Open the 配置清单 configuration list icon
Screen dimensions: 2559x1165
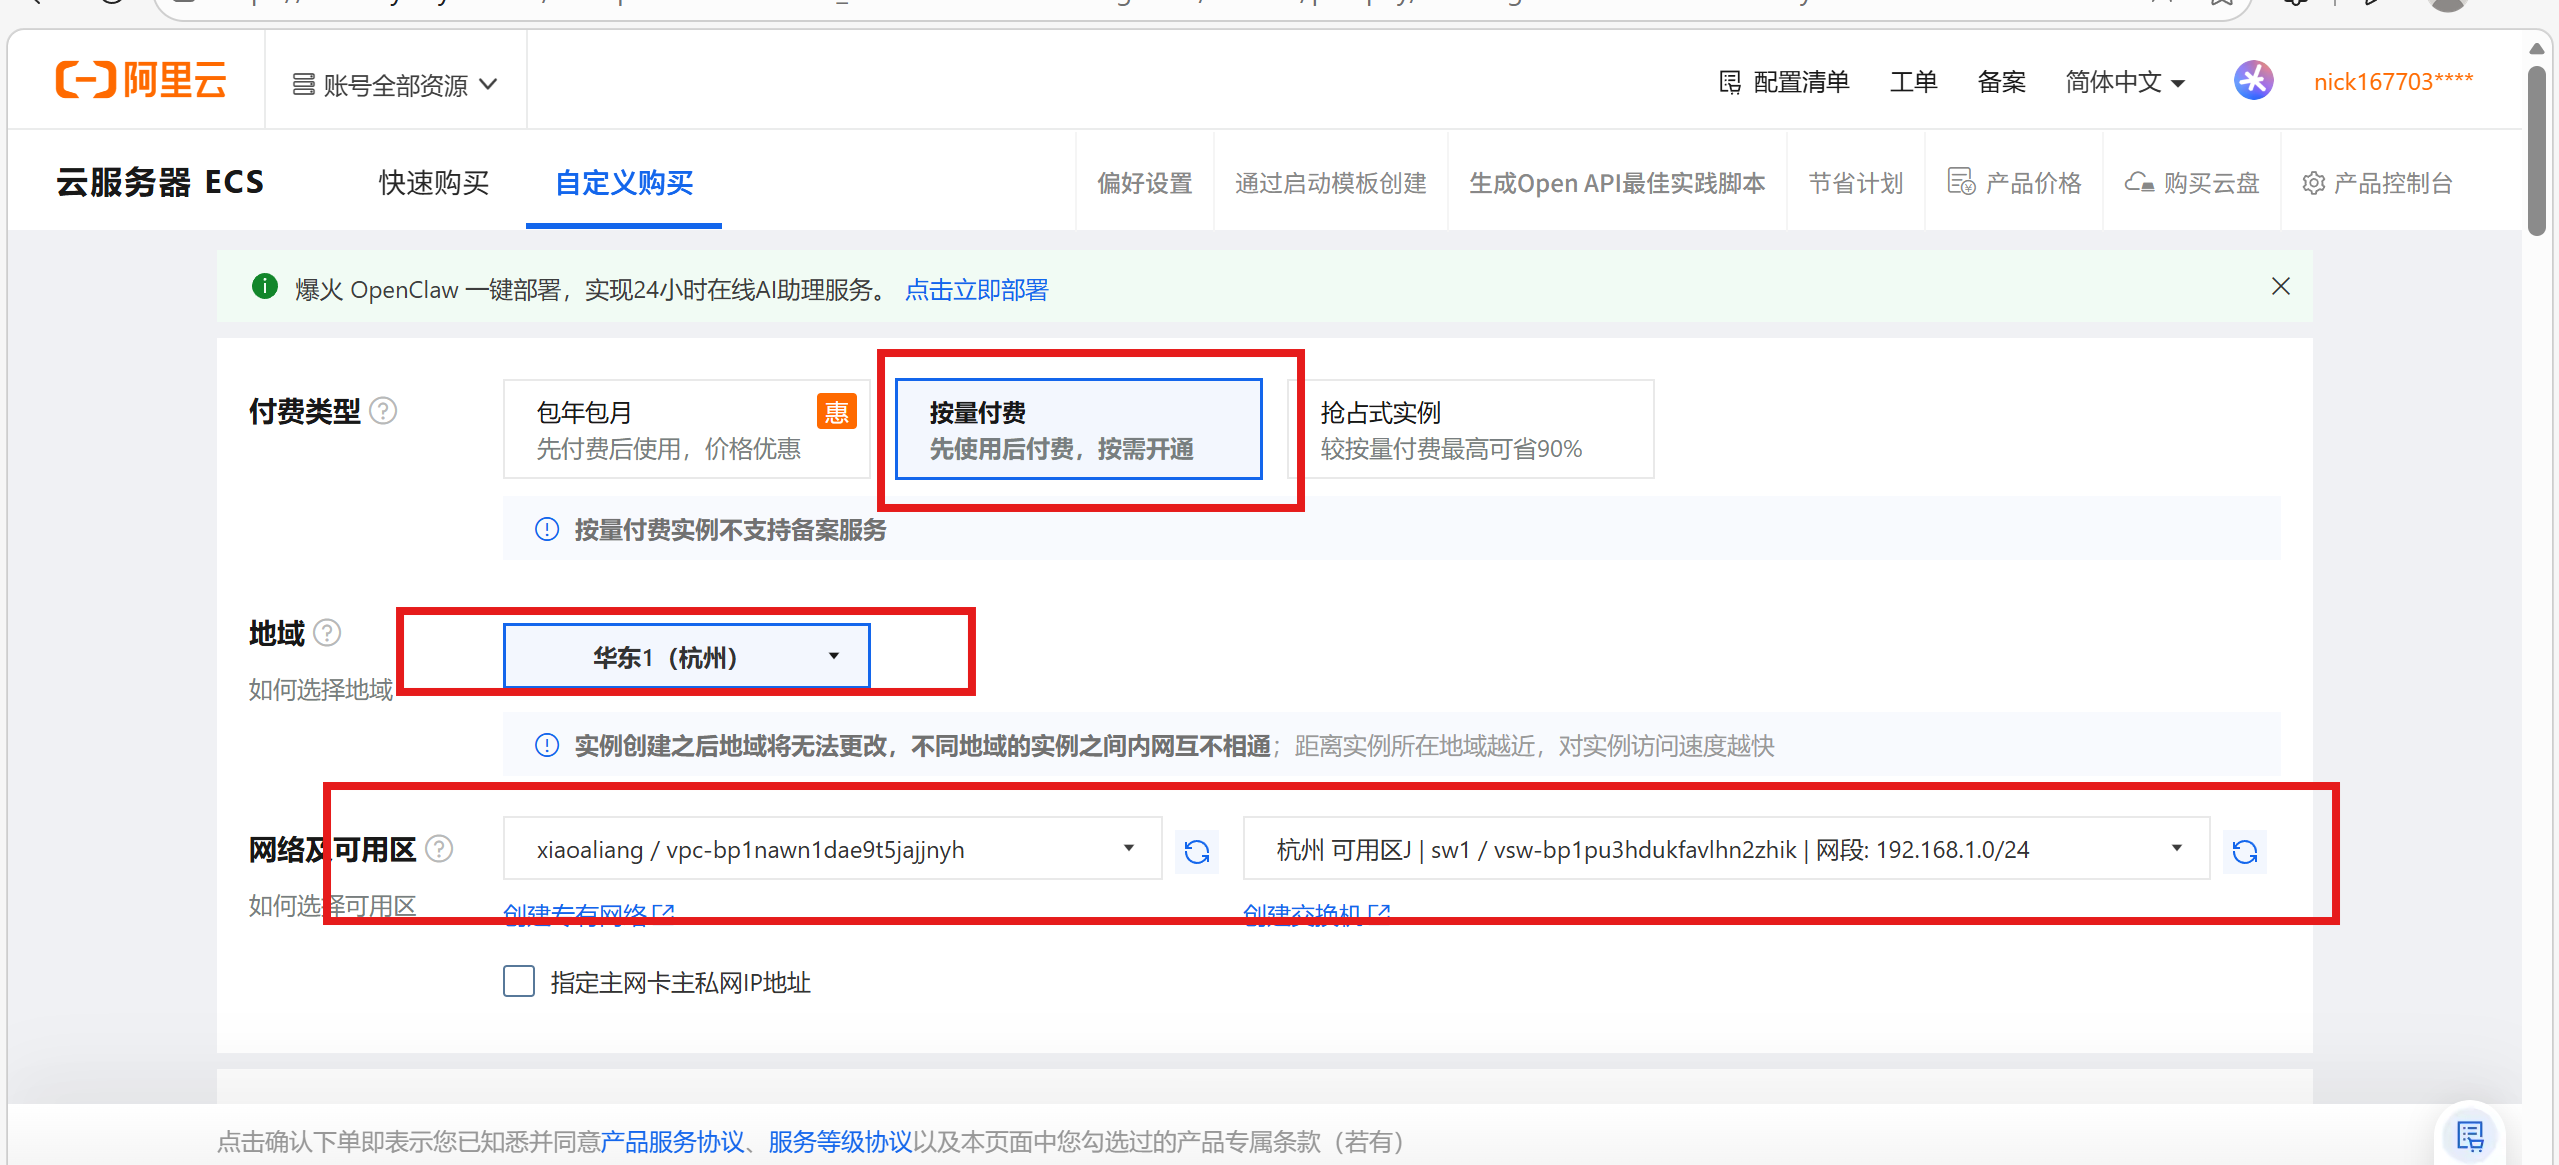click(x=1729, y=82)
